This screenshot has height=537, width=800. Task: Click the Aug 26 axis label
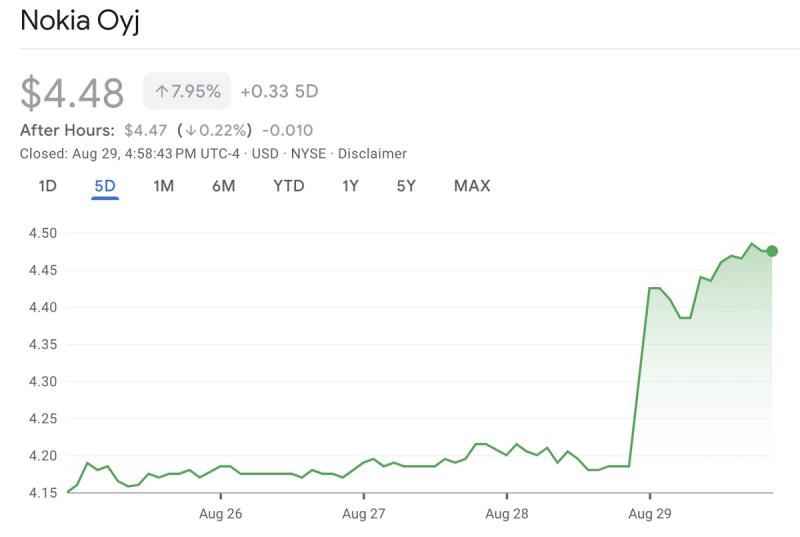click(220, 514)
